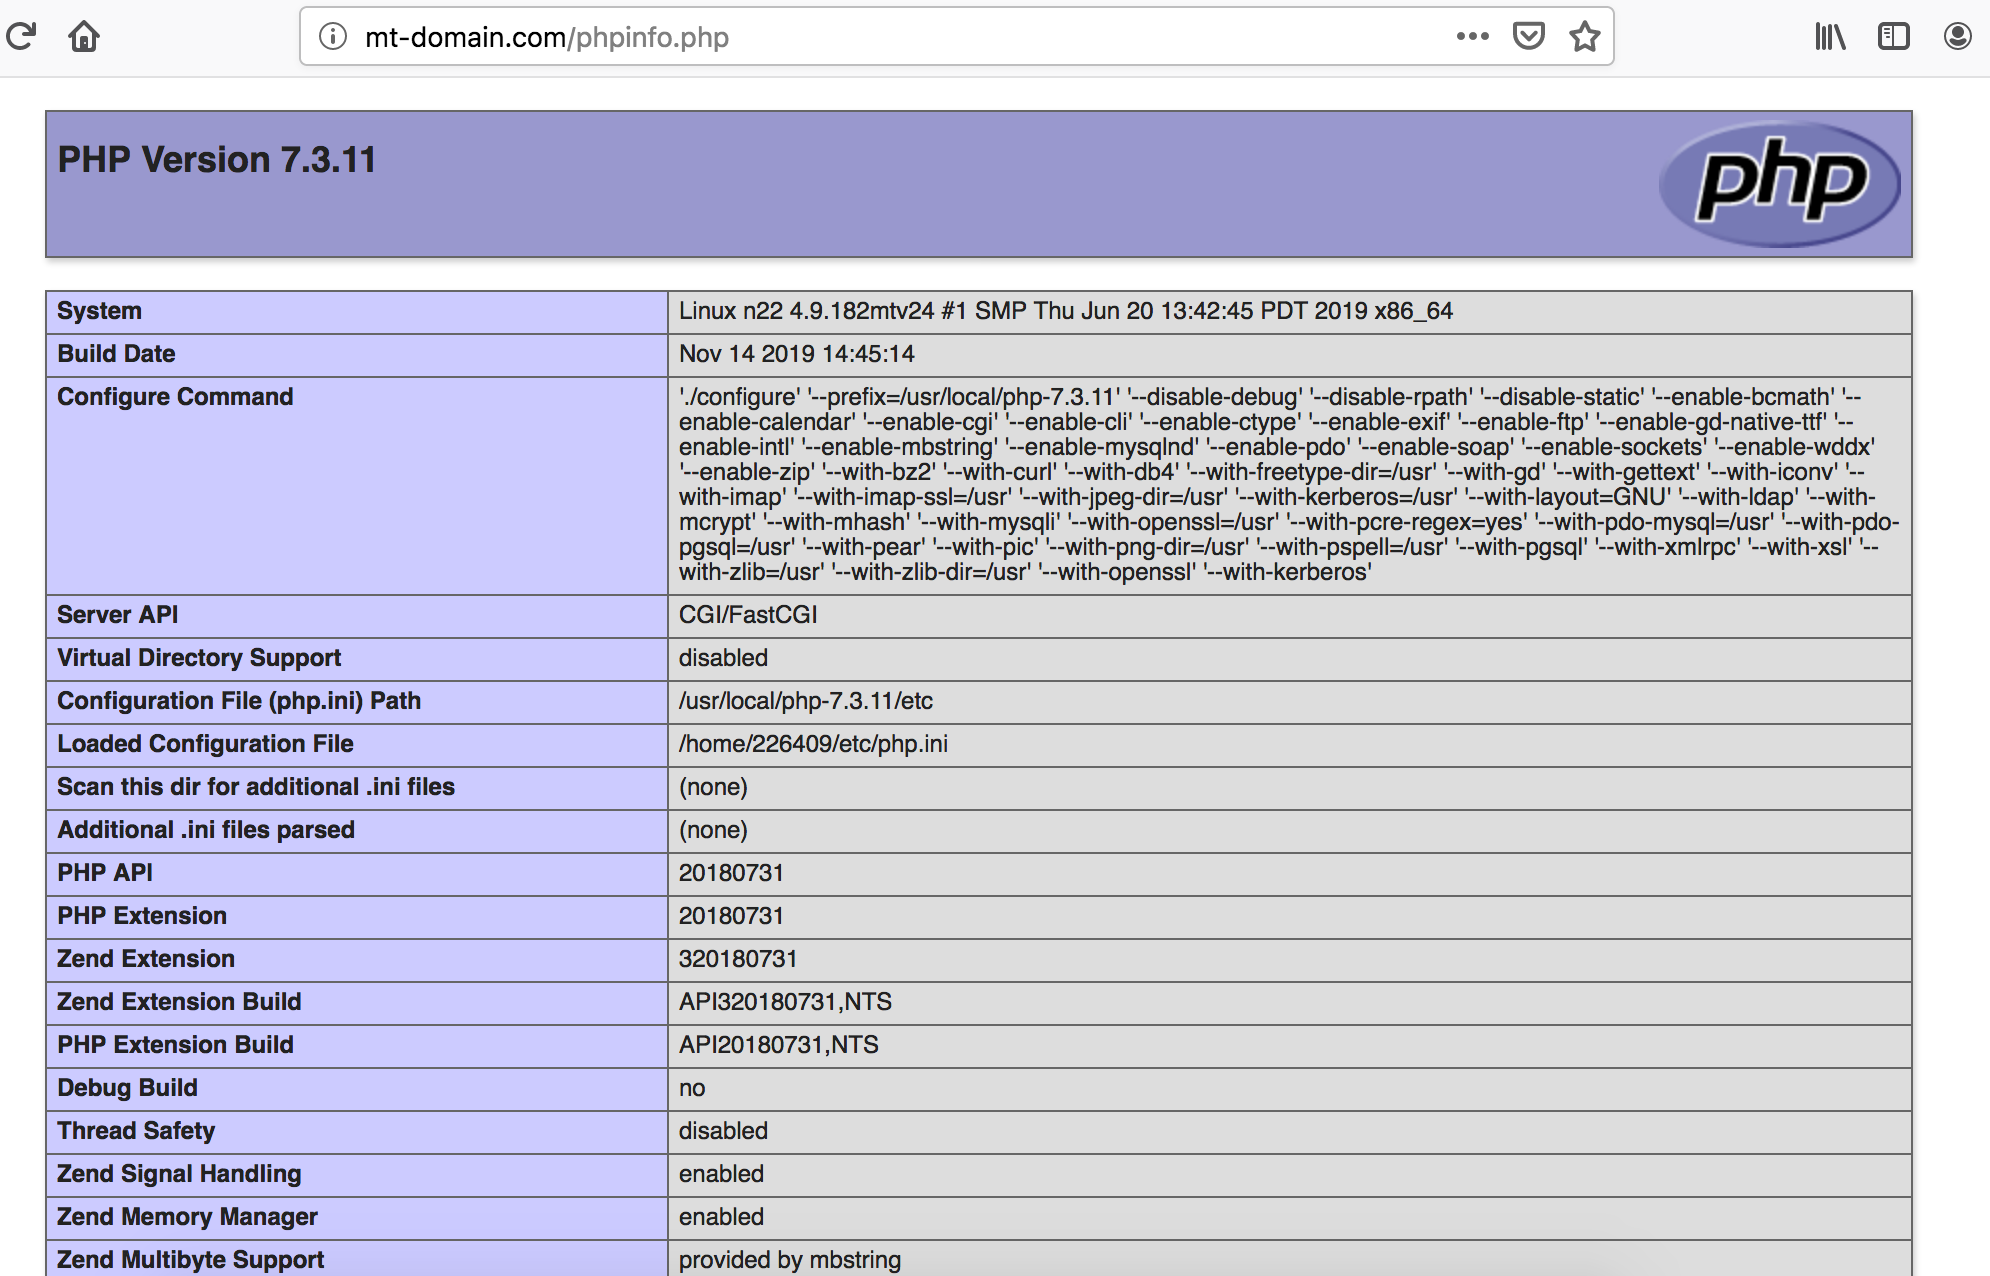
Task: Click the Configure Command row label
Action: point(175,397)
